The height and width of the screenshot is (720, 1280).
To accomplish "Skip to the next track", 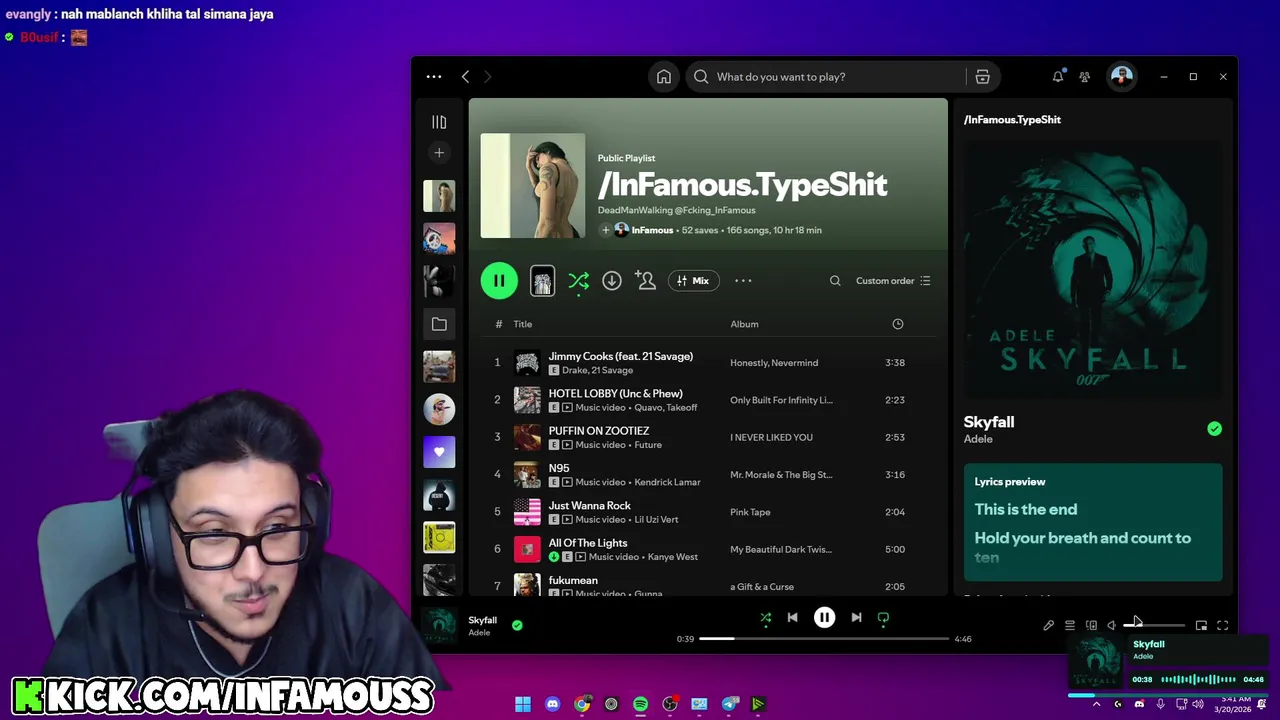I will tap(856, 618).
